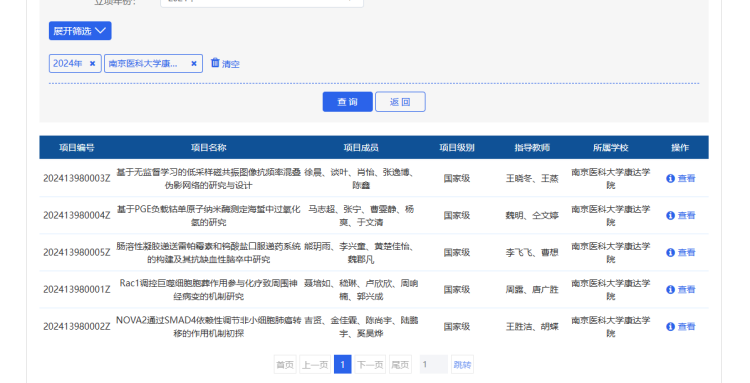Image resolution: width=750 pixels, height=383 pixels.
Task: Click info icon in row 202413980004Z
Action: [671, 215]
